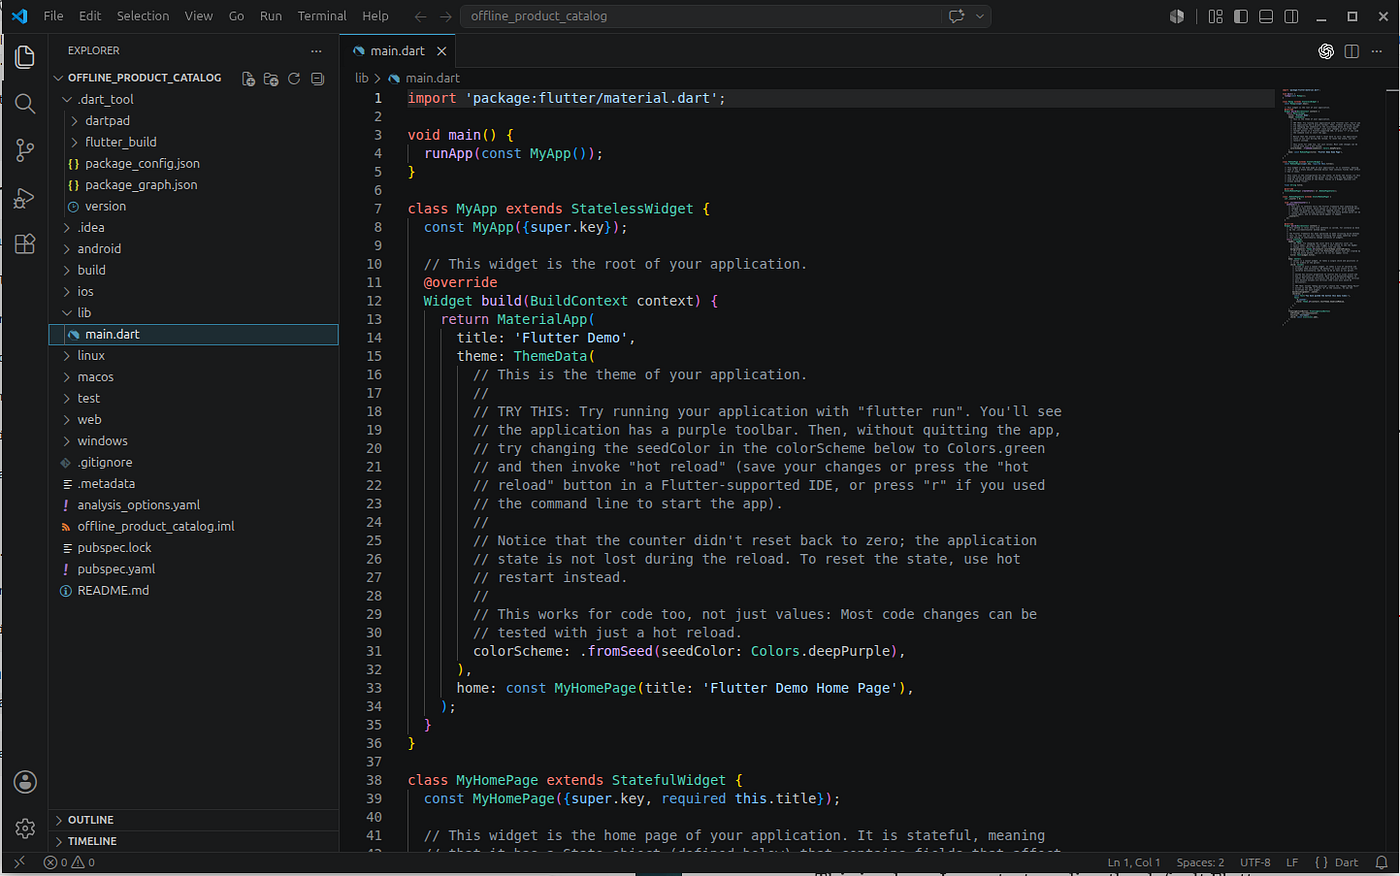The height and width of the screenshot is (876, 1400).
Task: Go forward with the navigation arrow
Action: 446,16
